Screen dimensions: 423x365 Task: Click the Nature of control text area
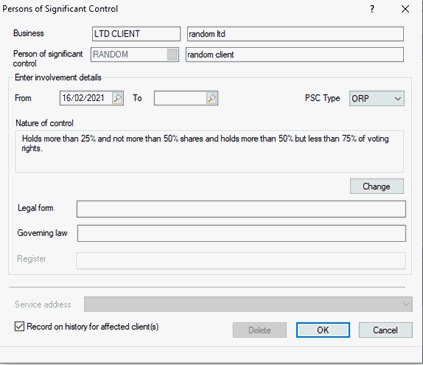click(209, 151)
